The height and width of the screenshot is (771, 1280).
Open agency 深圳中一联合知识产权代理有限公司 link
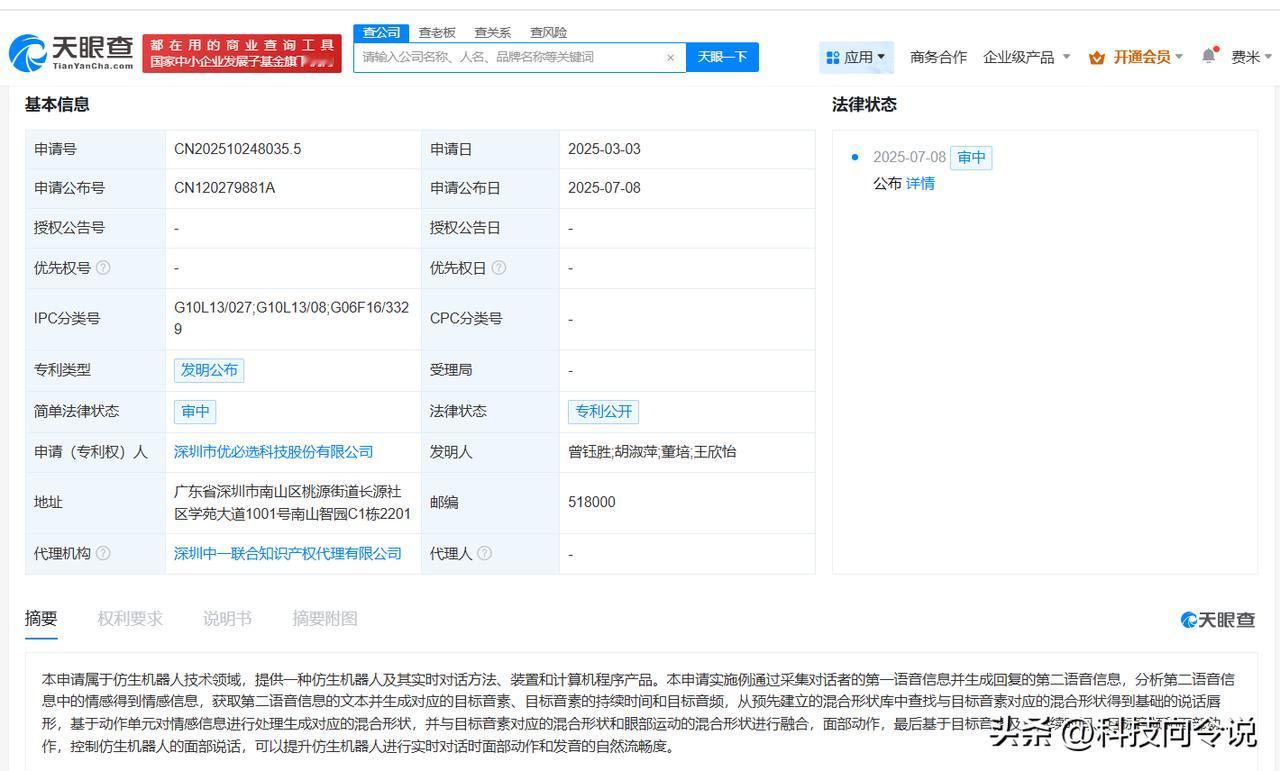288,553
